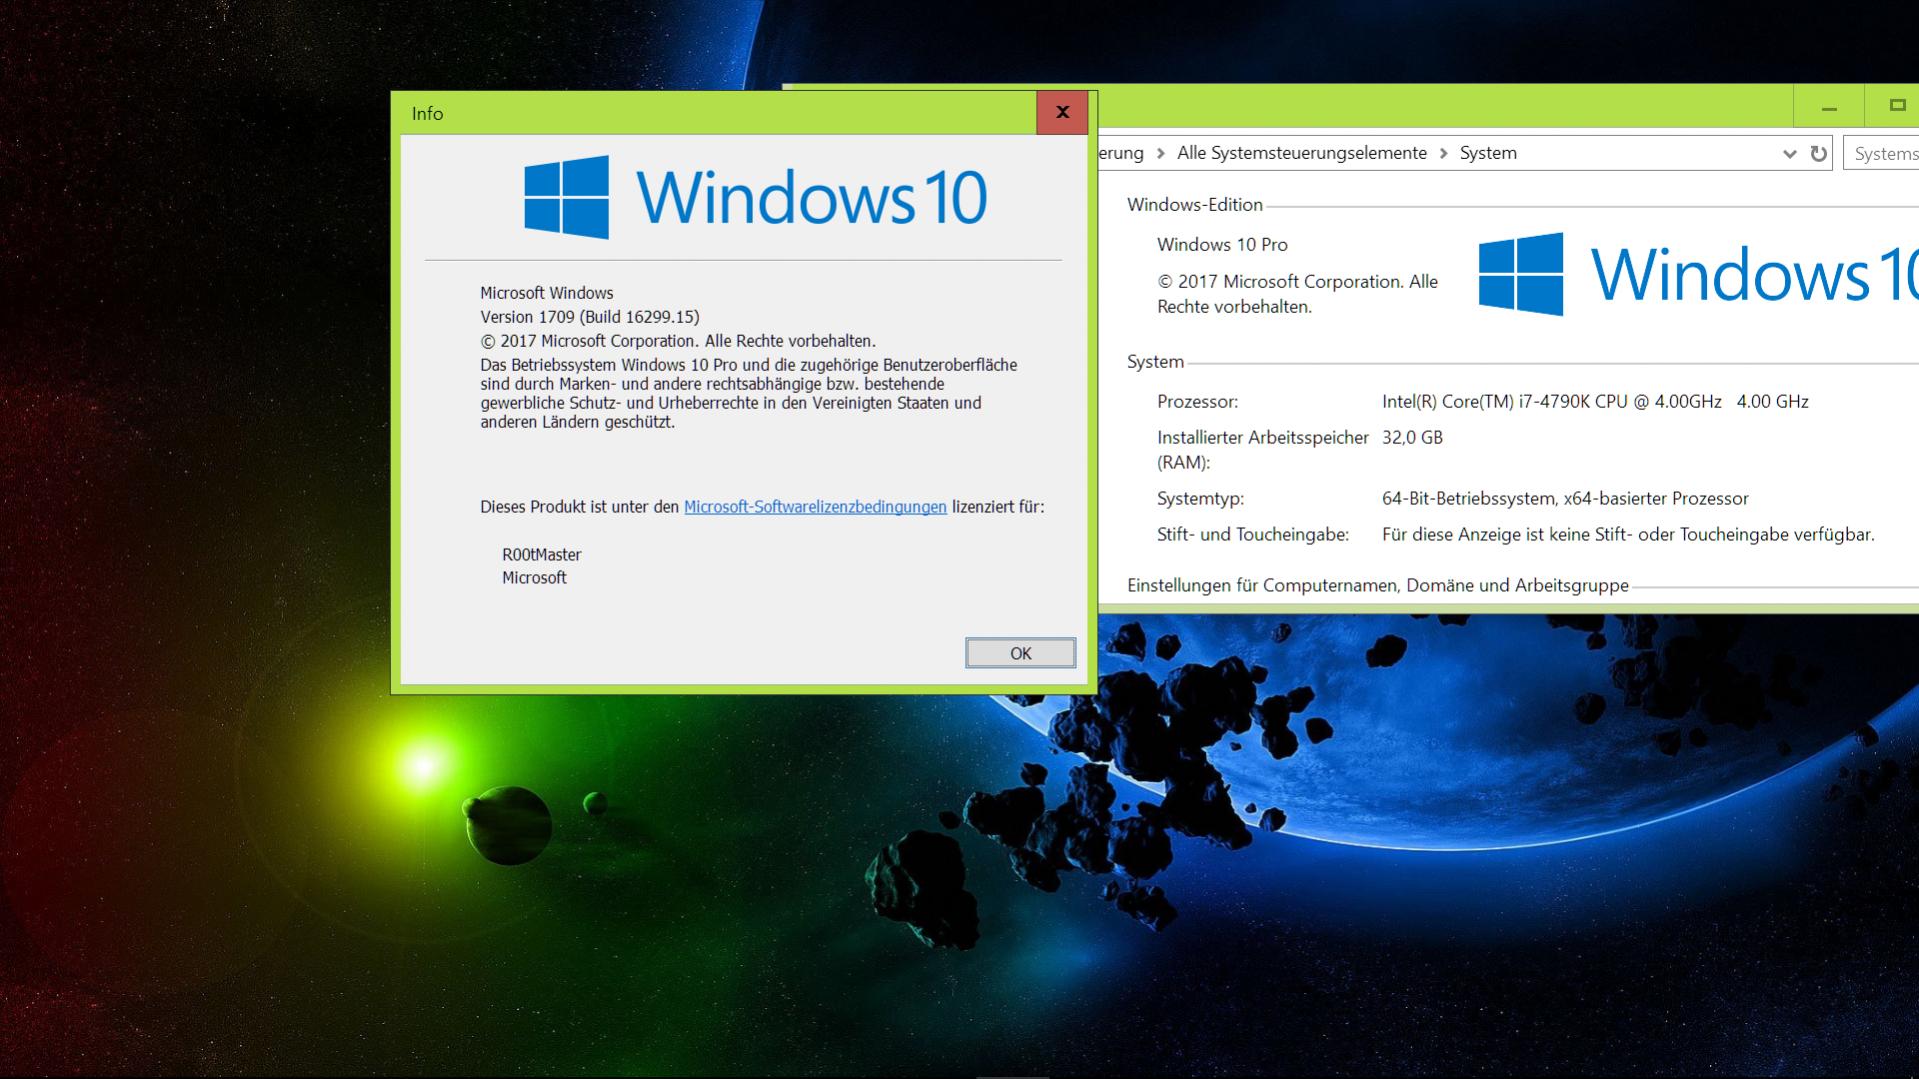Click the 'Microsoft Windows' line in the Info dialog
This screenshot has width=1919, height=1079.
546,293
